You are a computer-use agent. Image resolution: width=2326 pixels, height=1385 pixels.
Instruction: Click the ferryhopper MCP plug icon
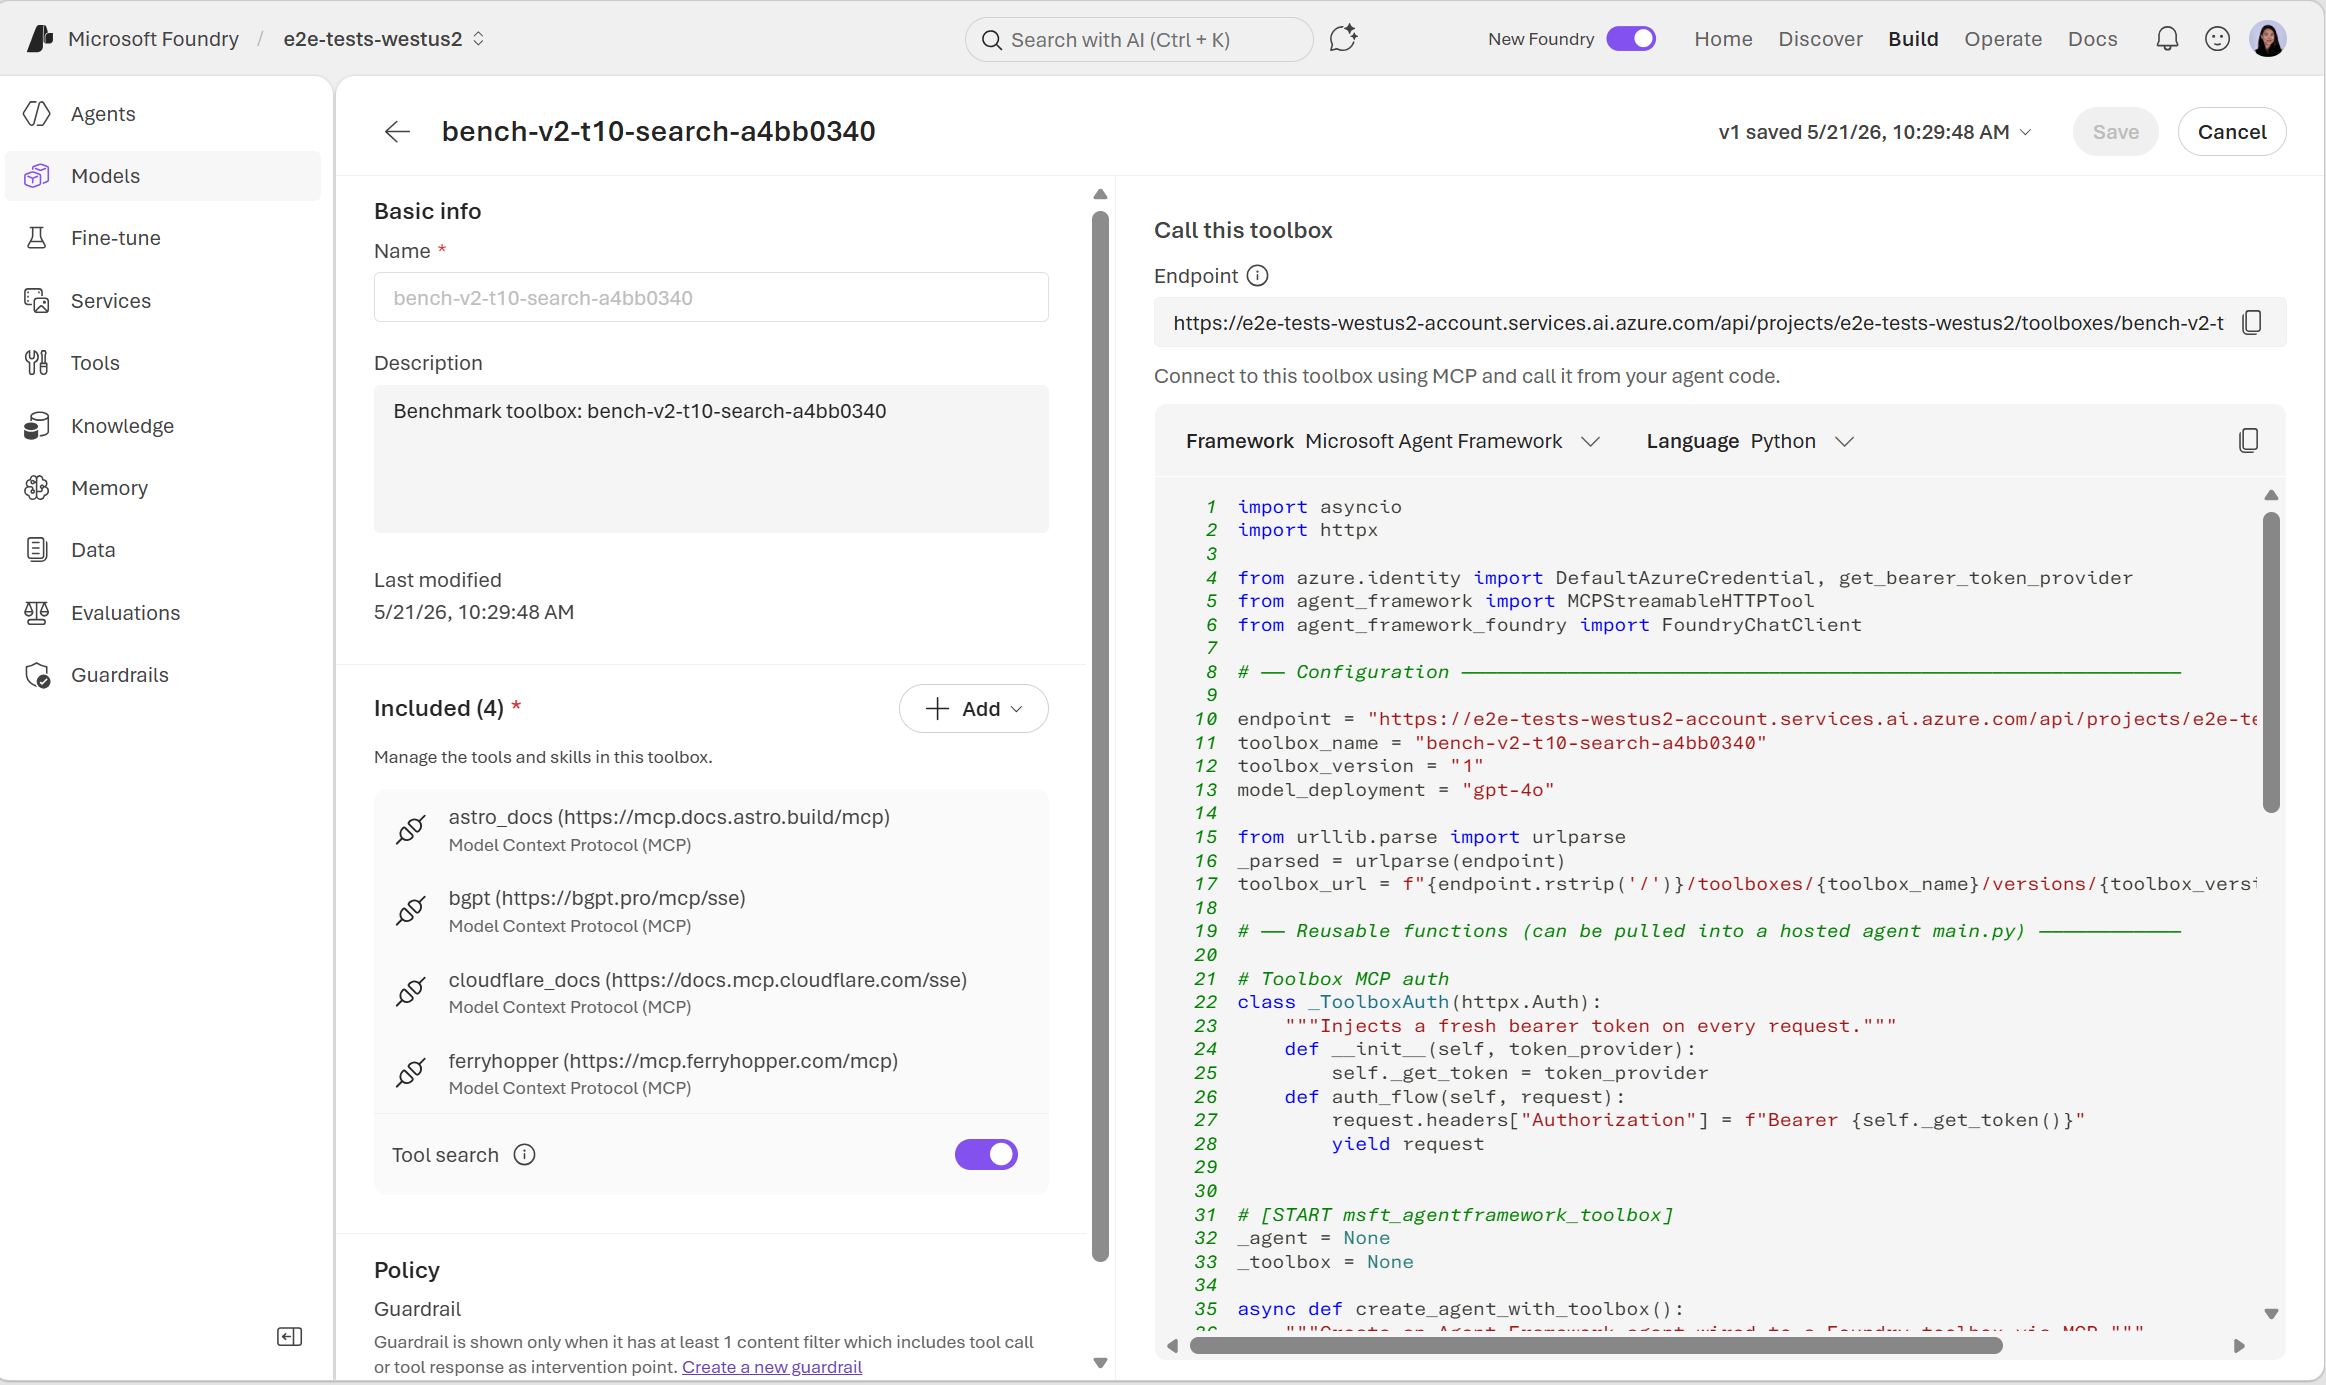pyautogui.click(x=411, y=1073)
